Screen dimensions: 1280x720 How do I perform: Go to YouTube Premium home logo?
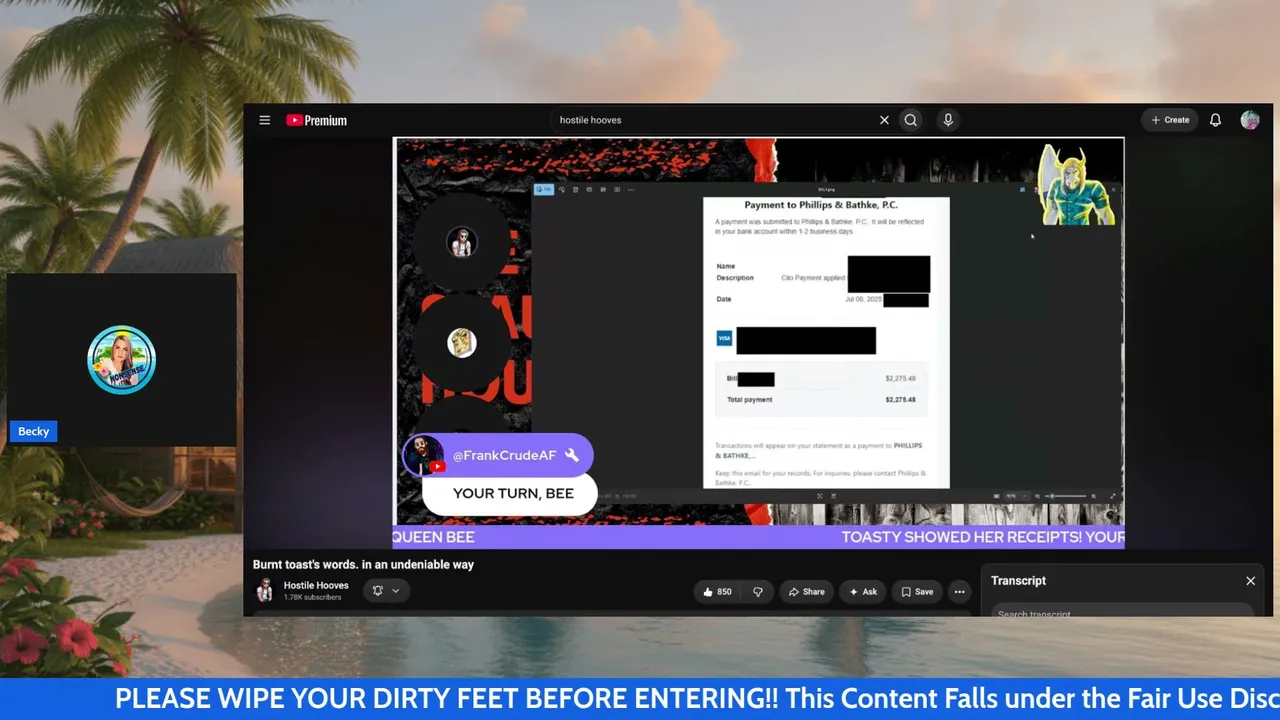(x=316, y=120)
